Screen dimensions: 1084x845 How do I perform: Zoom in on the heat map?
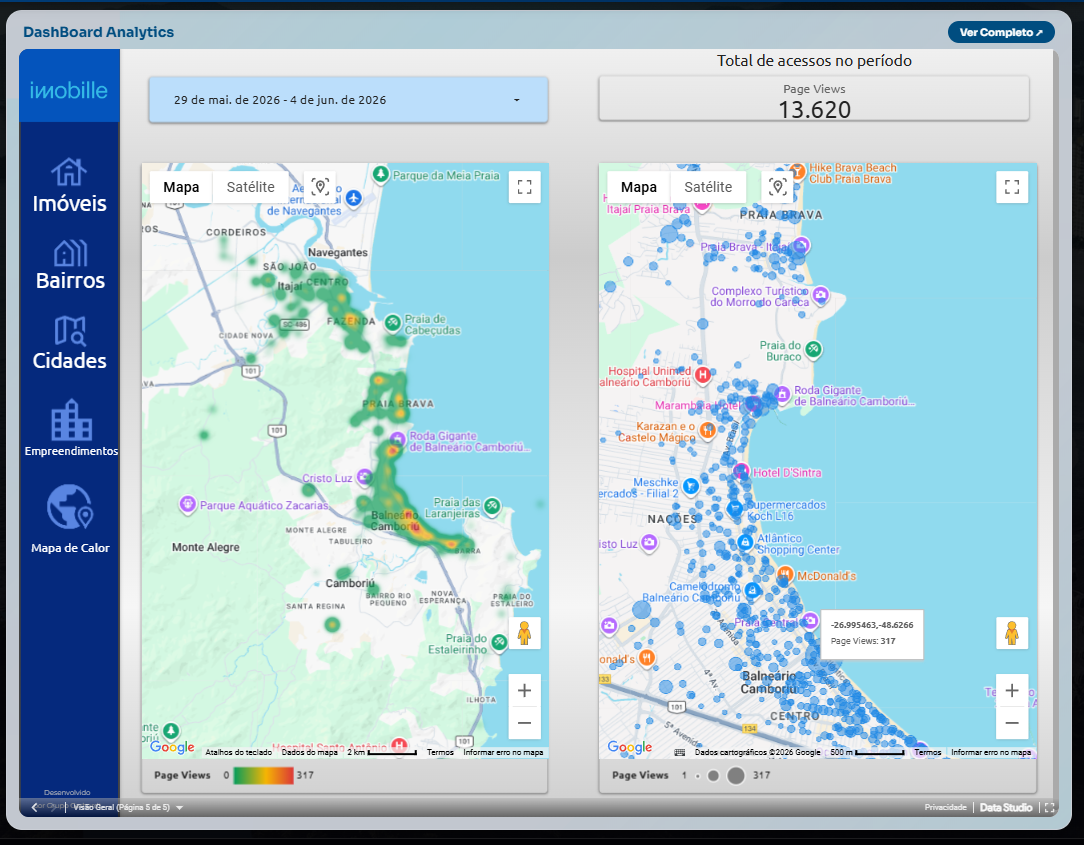(524, 690)
